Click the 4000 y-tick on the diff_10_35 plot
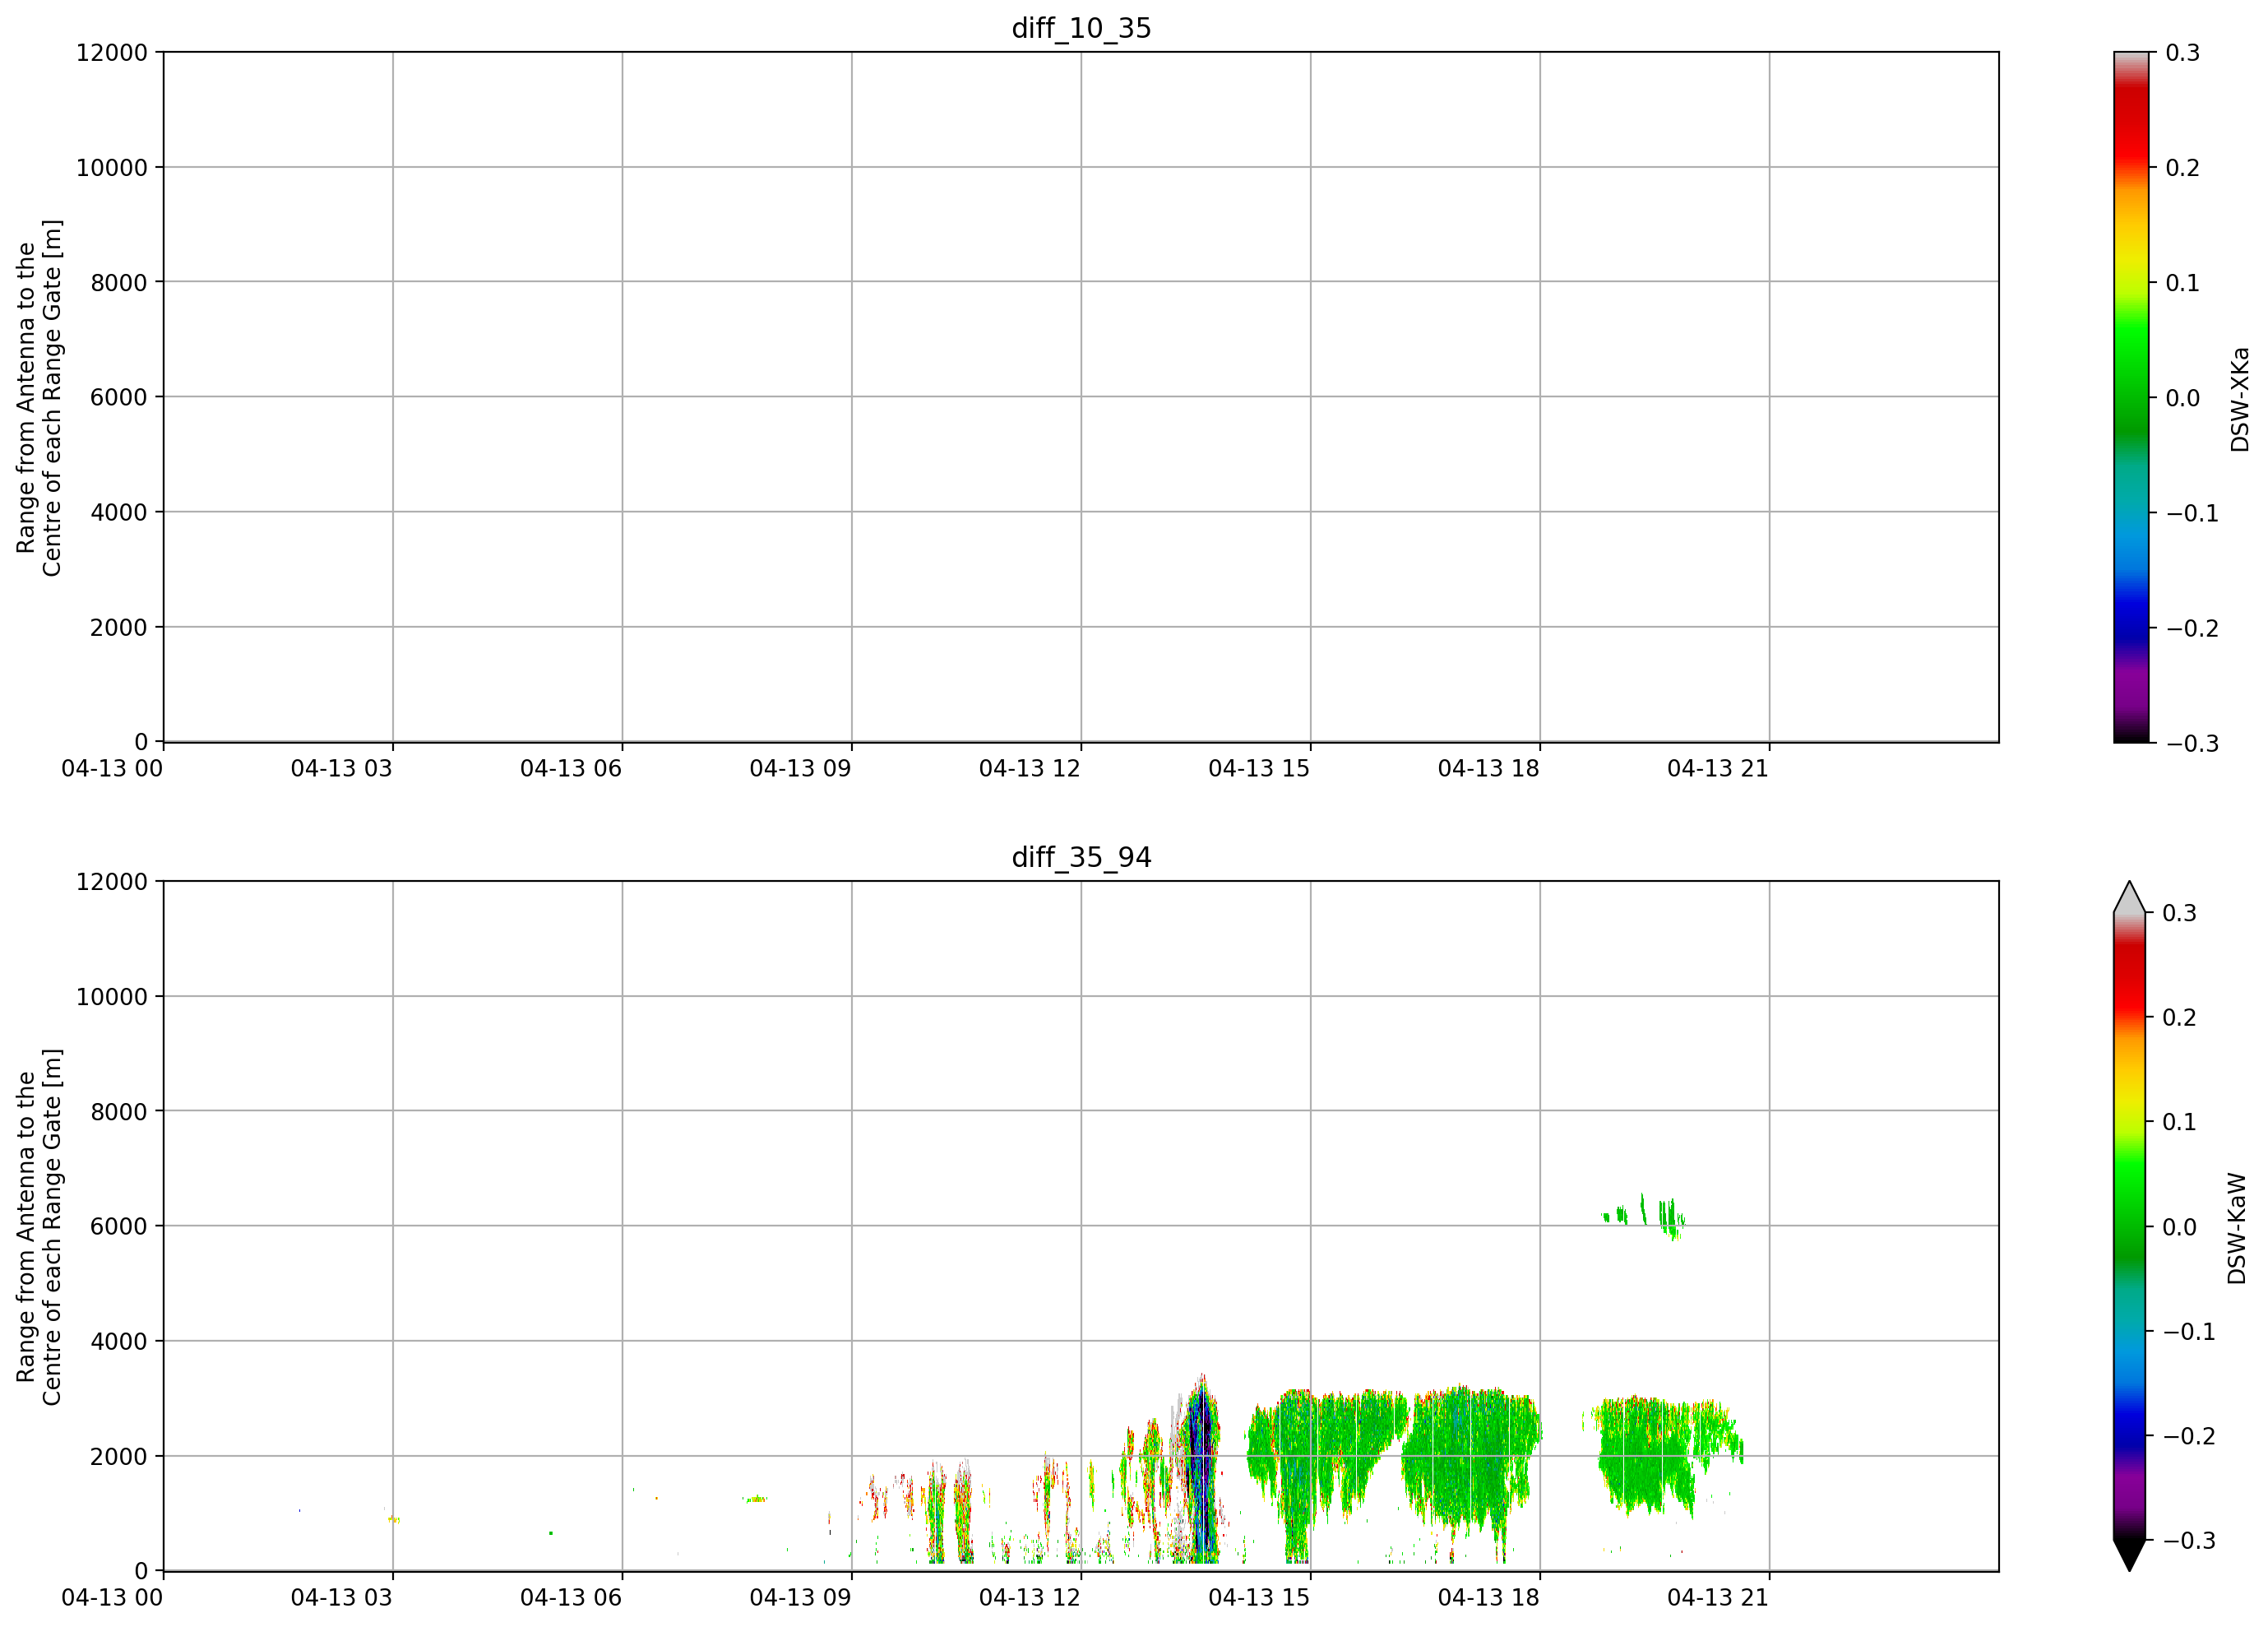The width and height of the screenshot is (2268, 1627). [x=119, y=513]
